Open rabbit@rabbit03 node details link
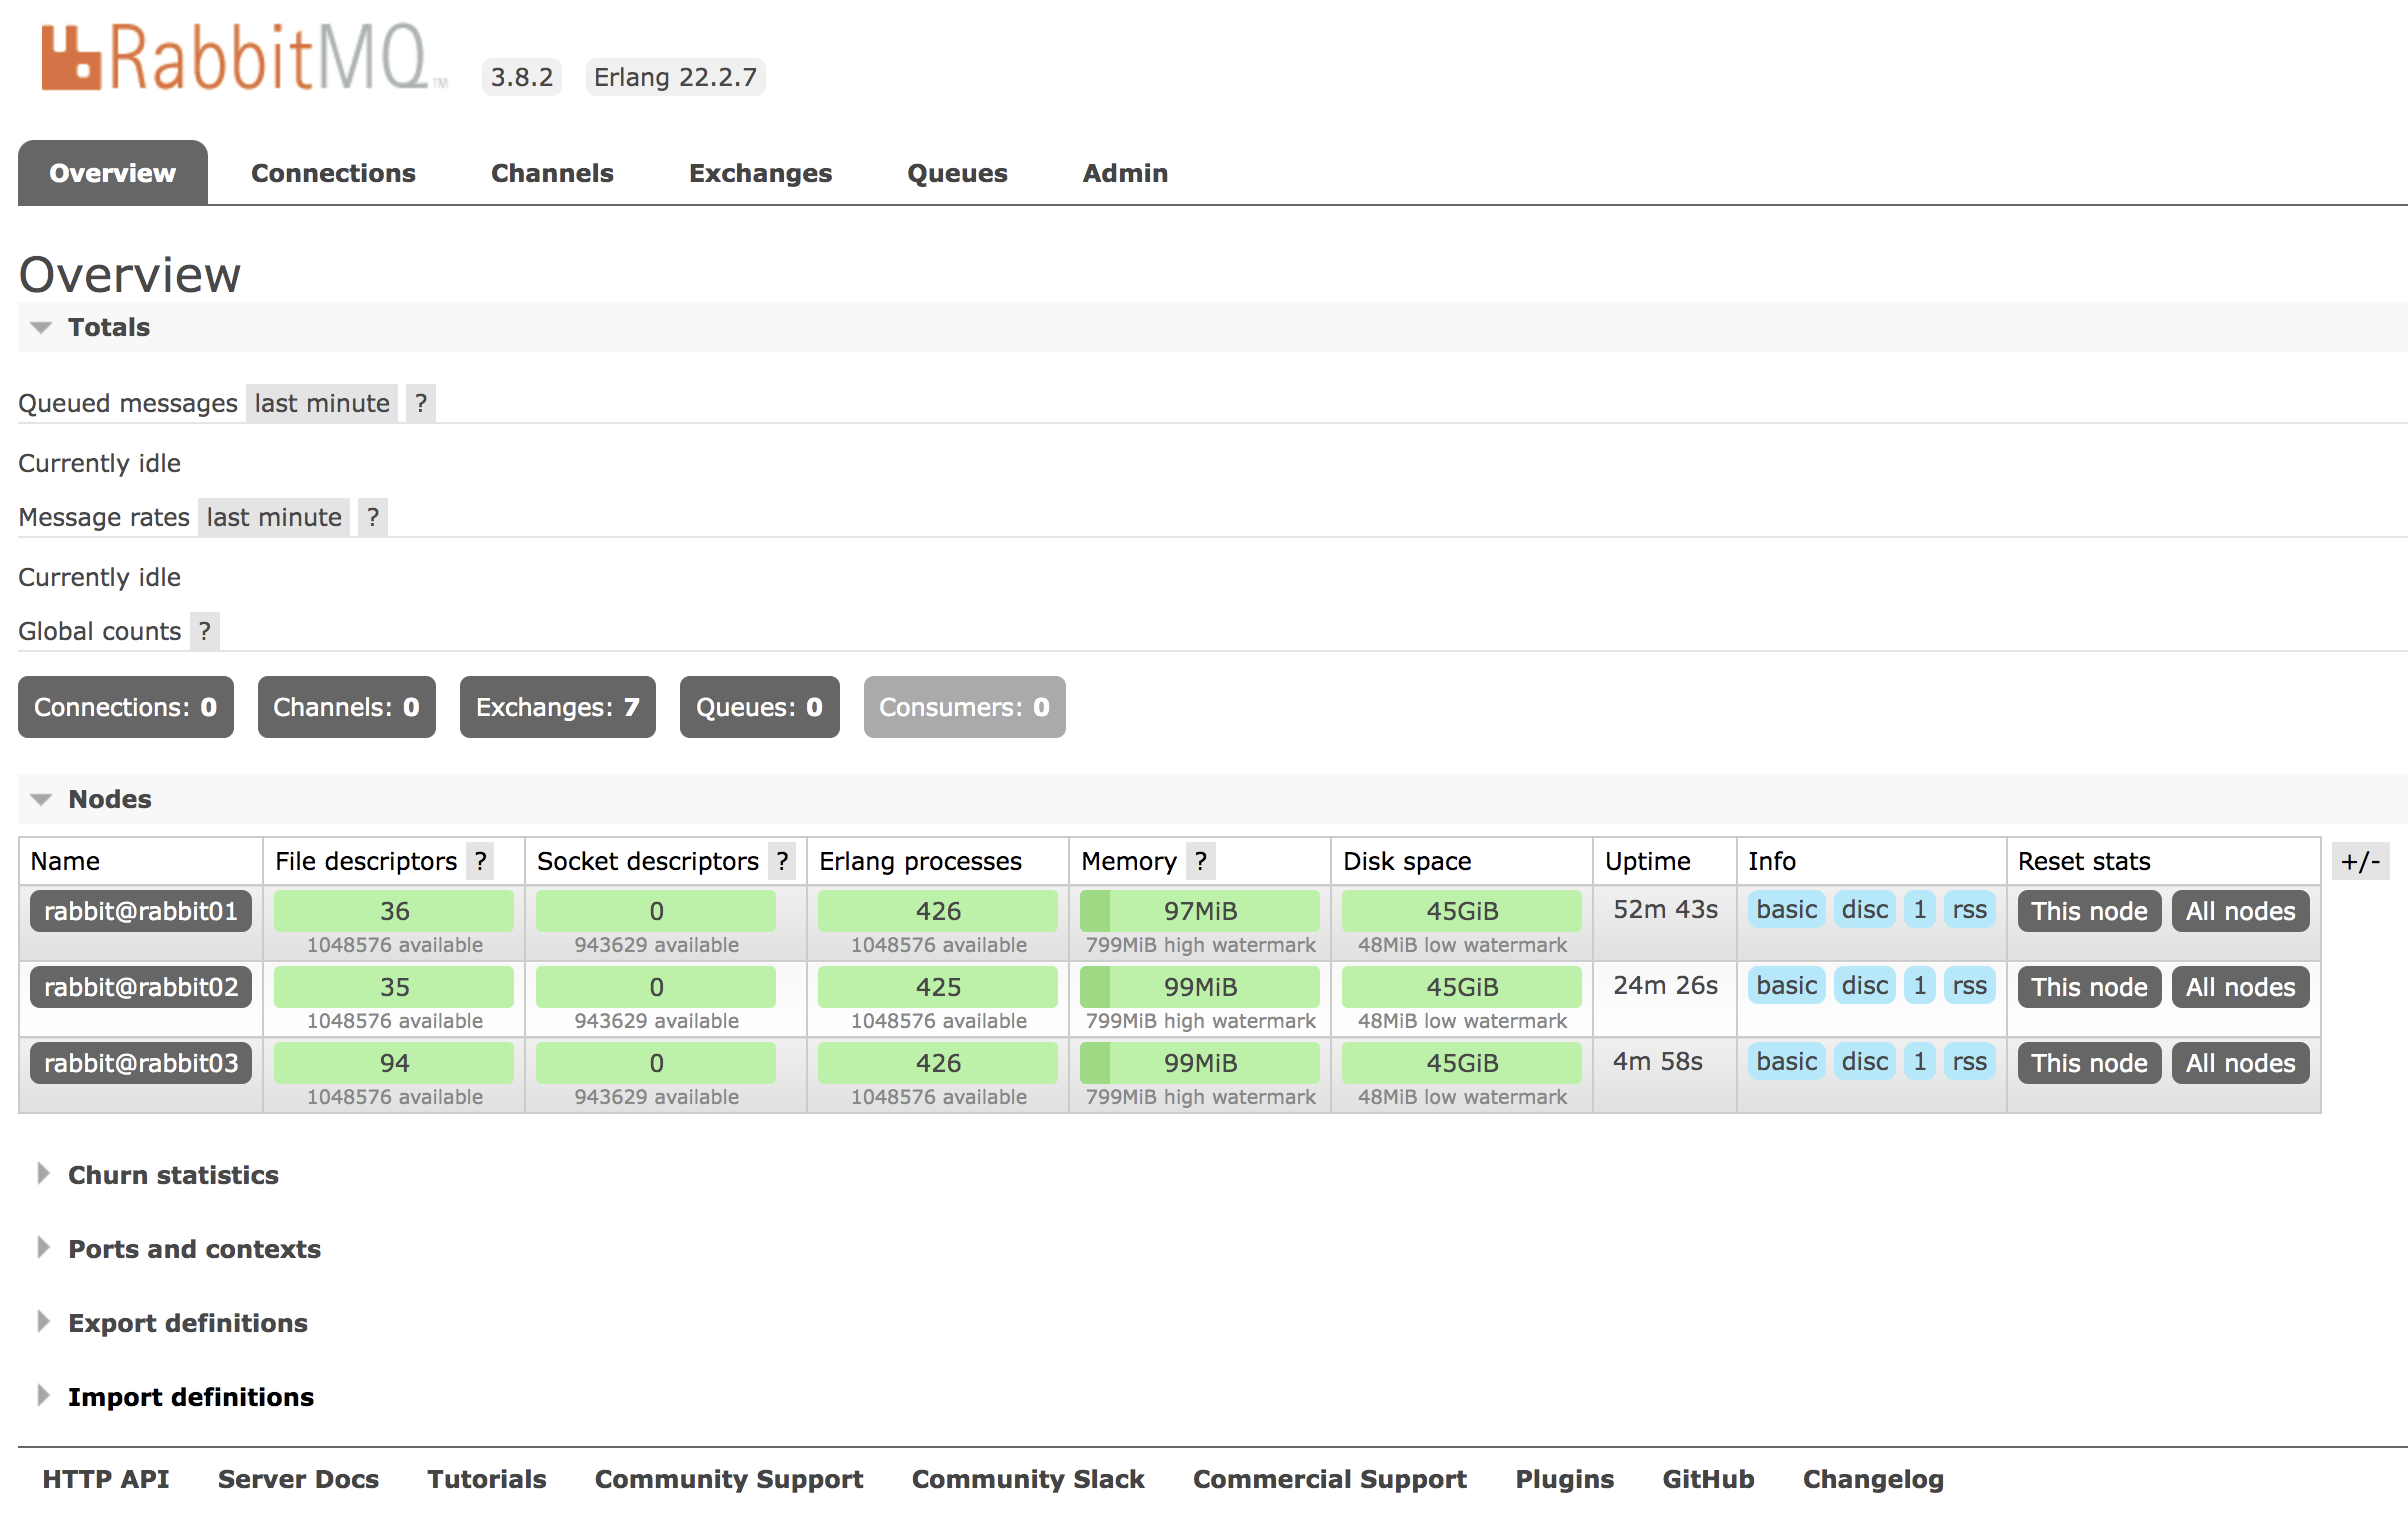Image resolution: width=2408 pixels, height=1534 pixels. [141, 1063]
